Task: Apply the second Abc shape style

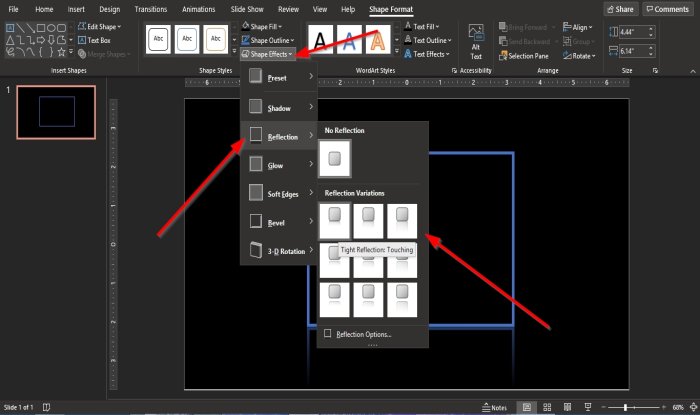Action: pos(187,39)
